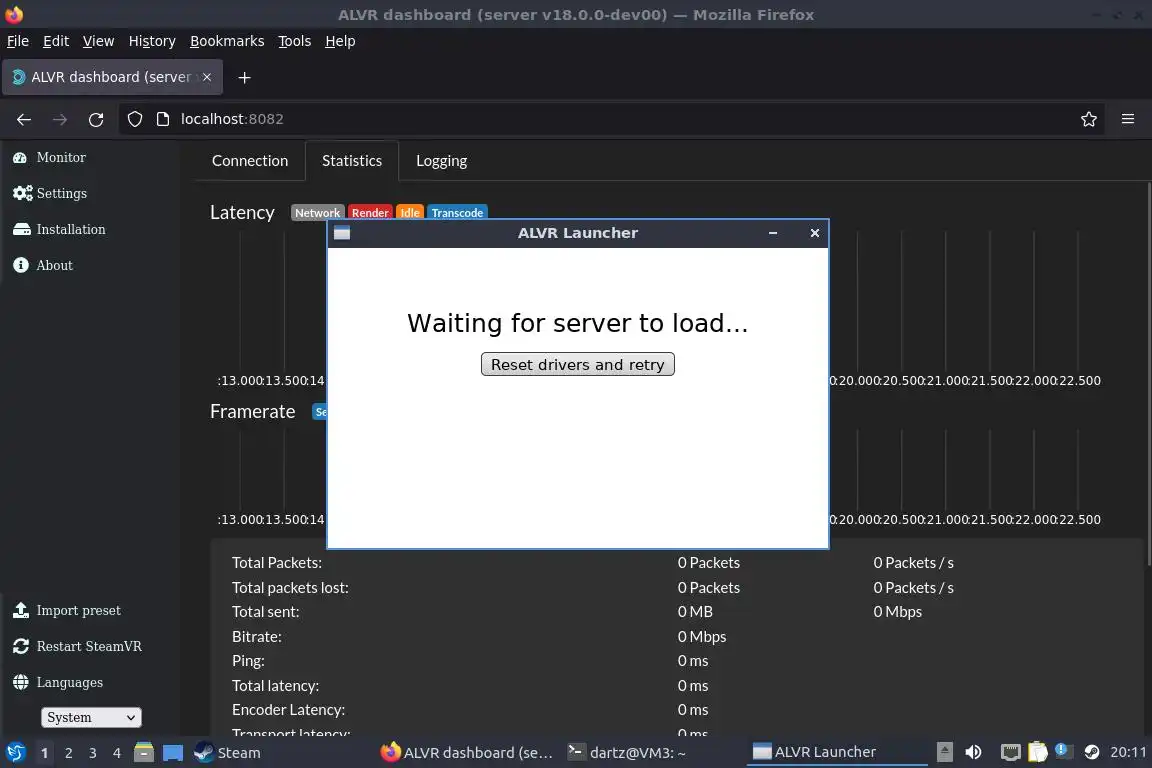Image resolution: width=1152 pixels, height=768 pixels.
Task: Open the file manager from taskbar
Action: (144, 753)
